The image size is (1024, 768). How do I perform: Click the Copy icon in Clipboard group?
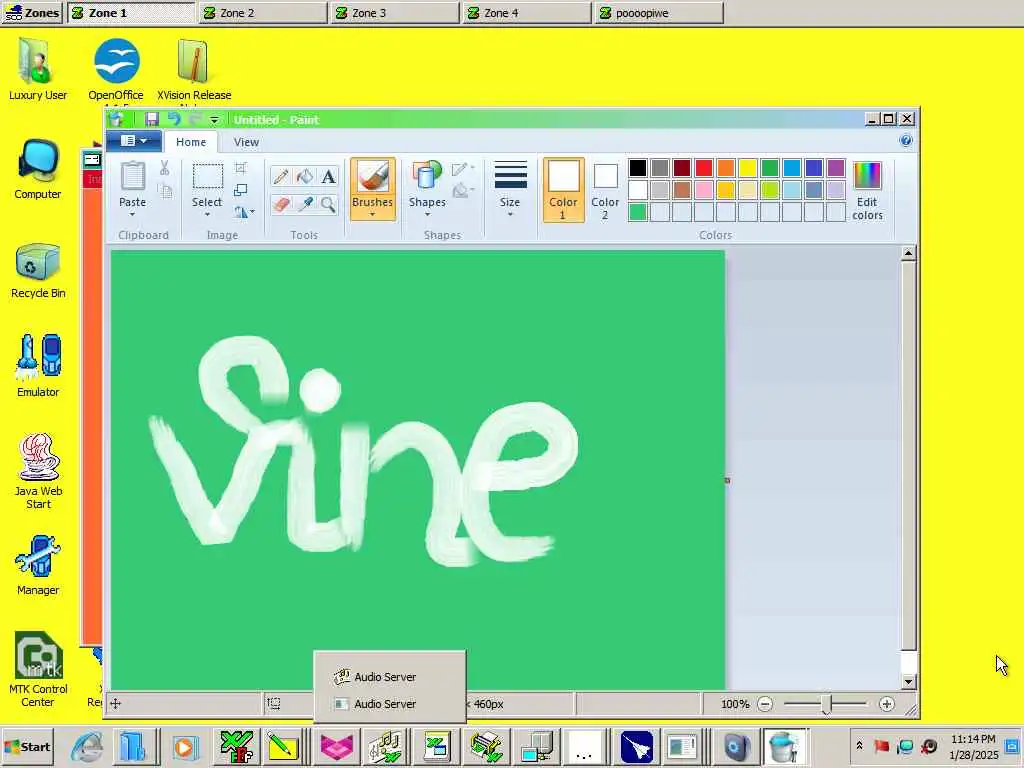[x=166, y=191]
